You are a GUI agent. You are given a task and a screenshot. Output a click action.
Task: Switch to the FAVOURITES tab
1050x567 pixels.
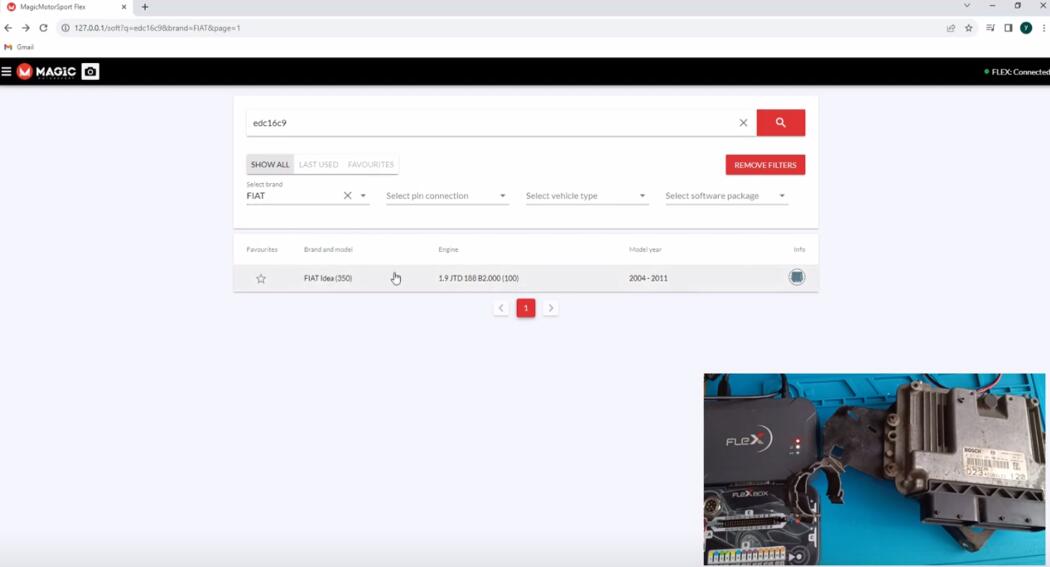click(x=370, y=165)
